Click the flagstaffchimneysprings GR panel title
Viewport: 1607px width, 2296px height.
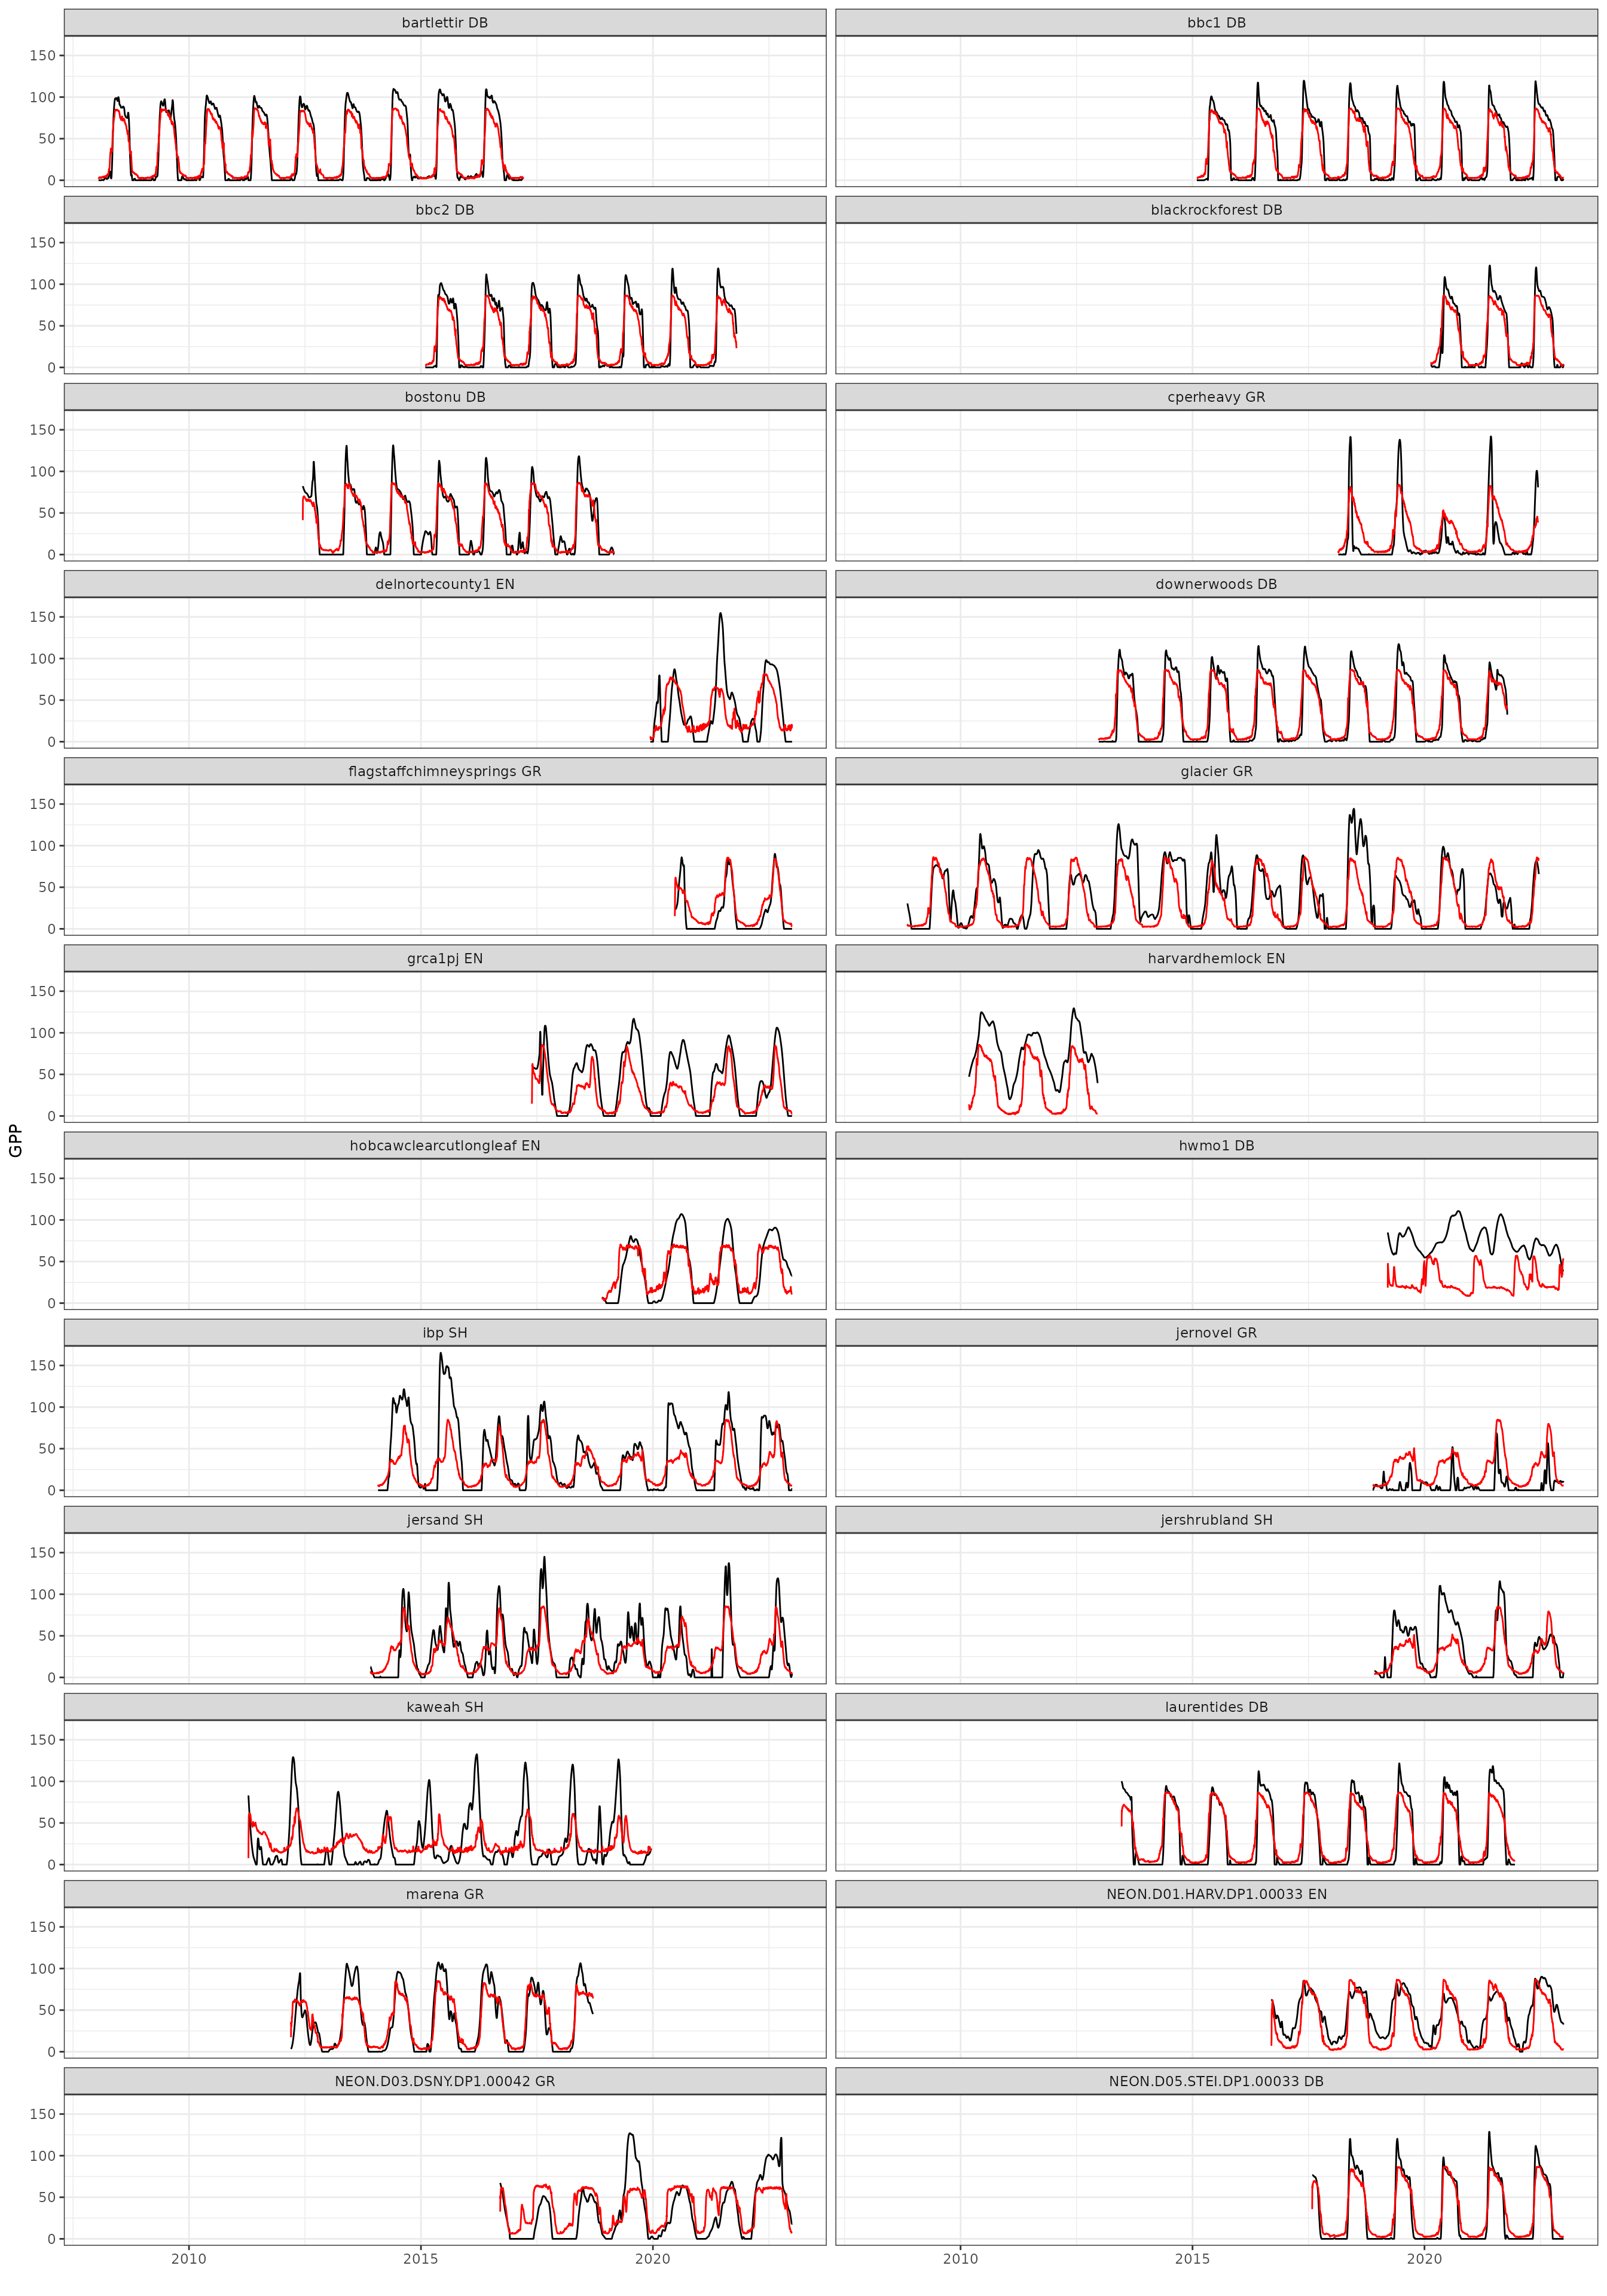(x=444, y=771)
